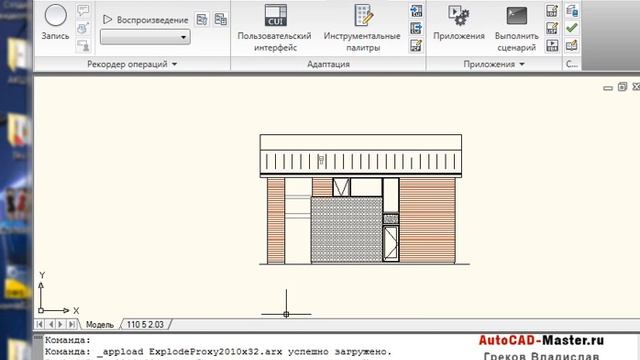Screen dimensions: 640x360
Task: Click the import customizations icon in Адаптация
Action: [416, 11]
